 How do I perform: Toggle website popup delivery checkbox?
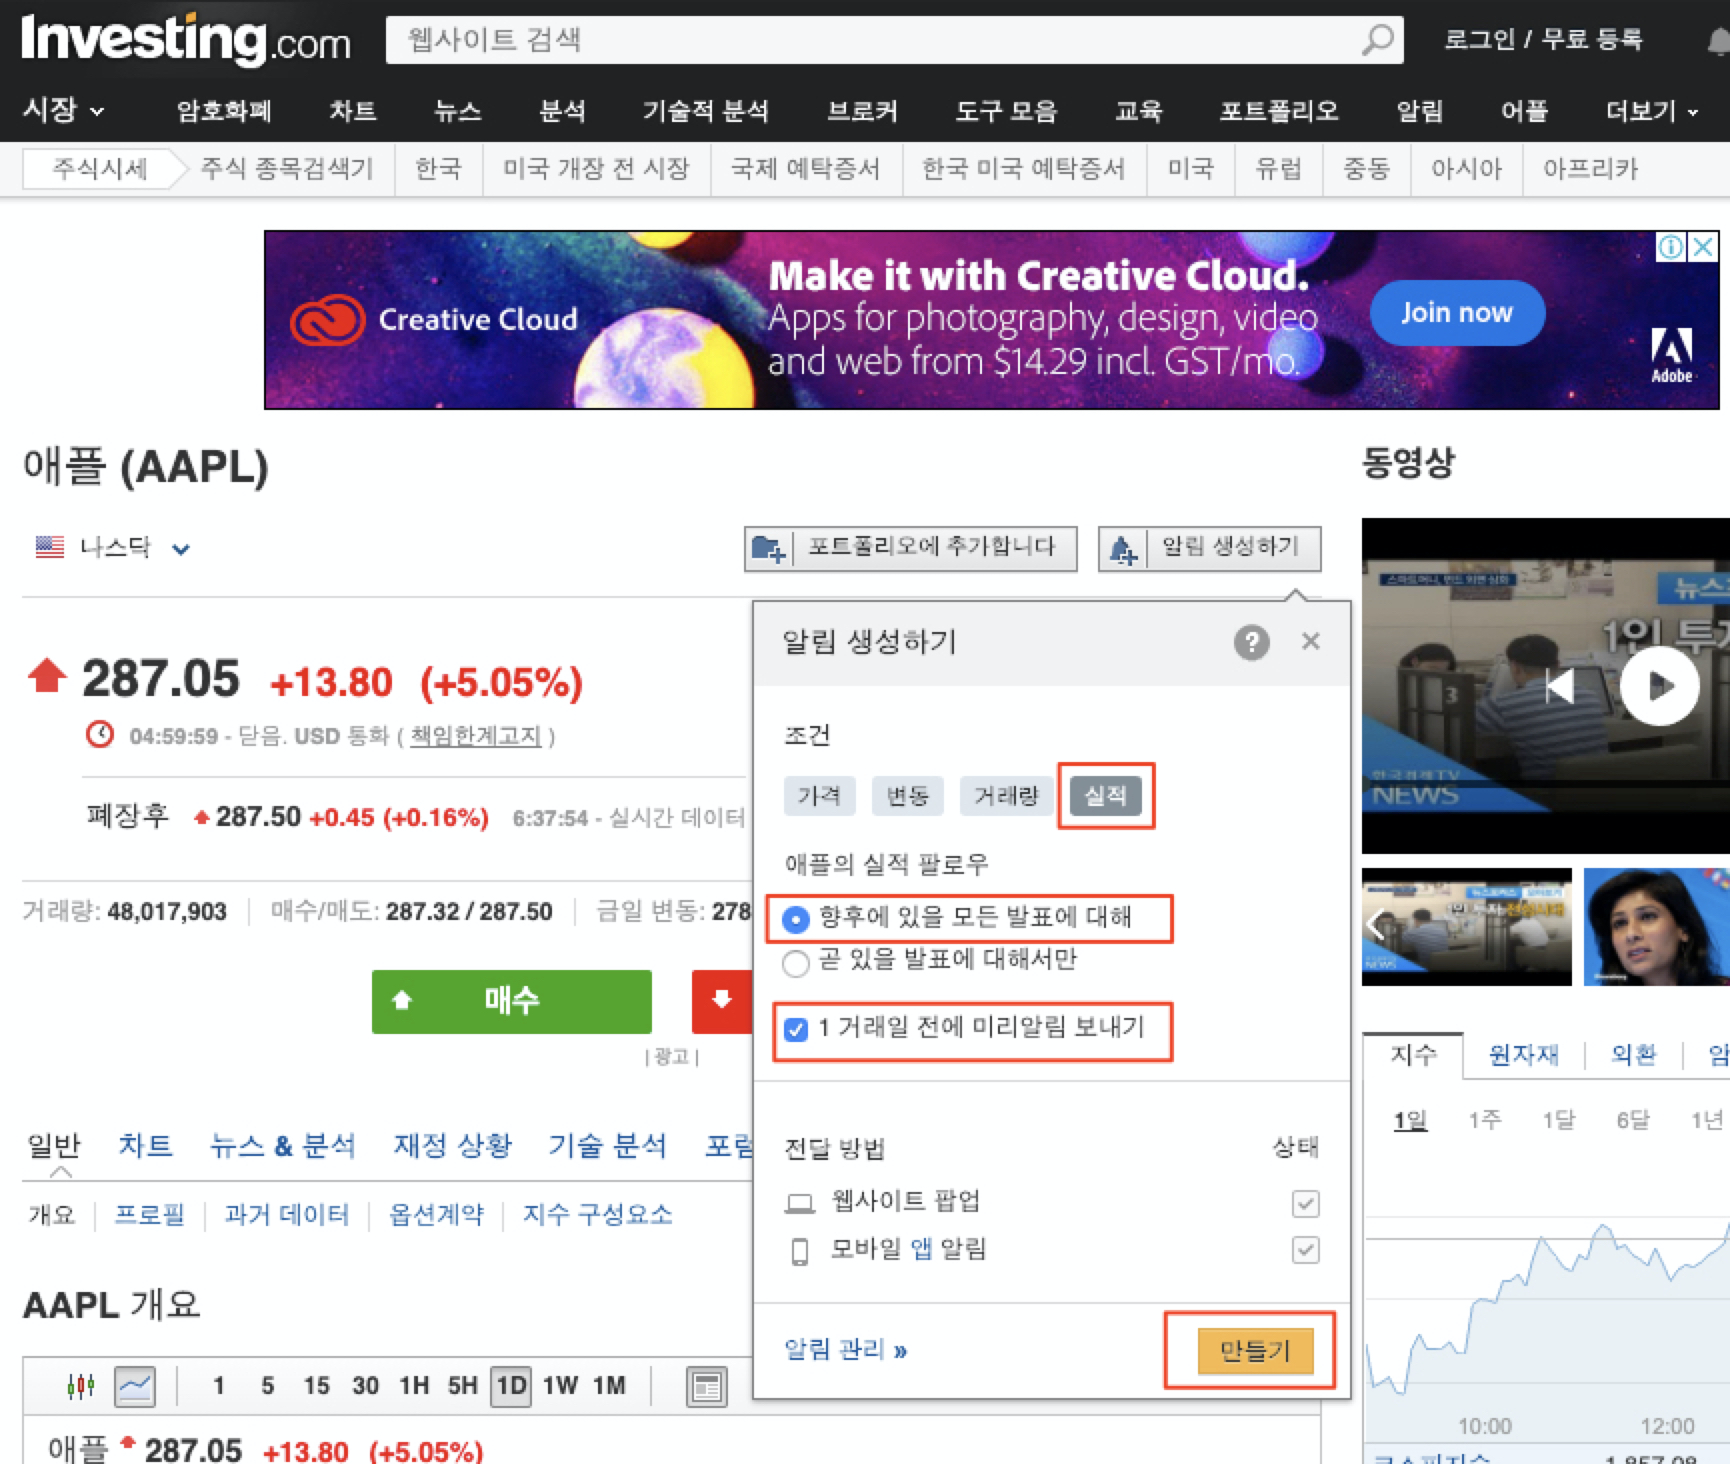pos(1305,1203)
